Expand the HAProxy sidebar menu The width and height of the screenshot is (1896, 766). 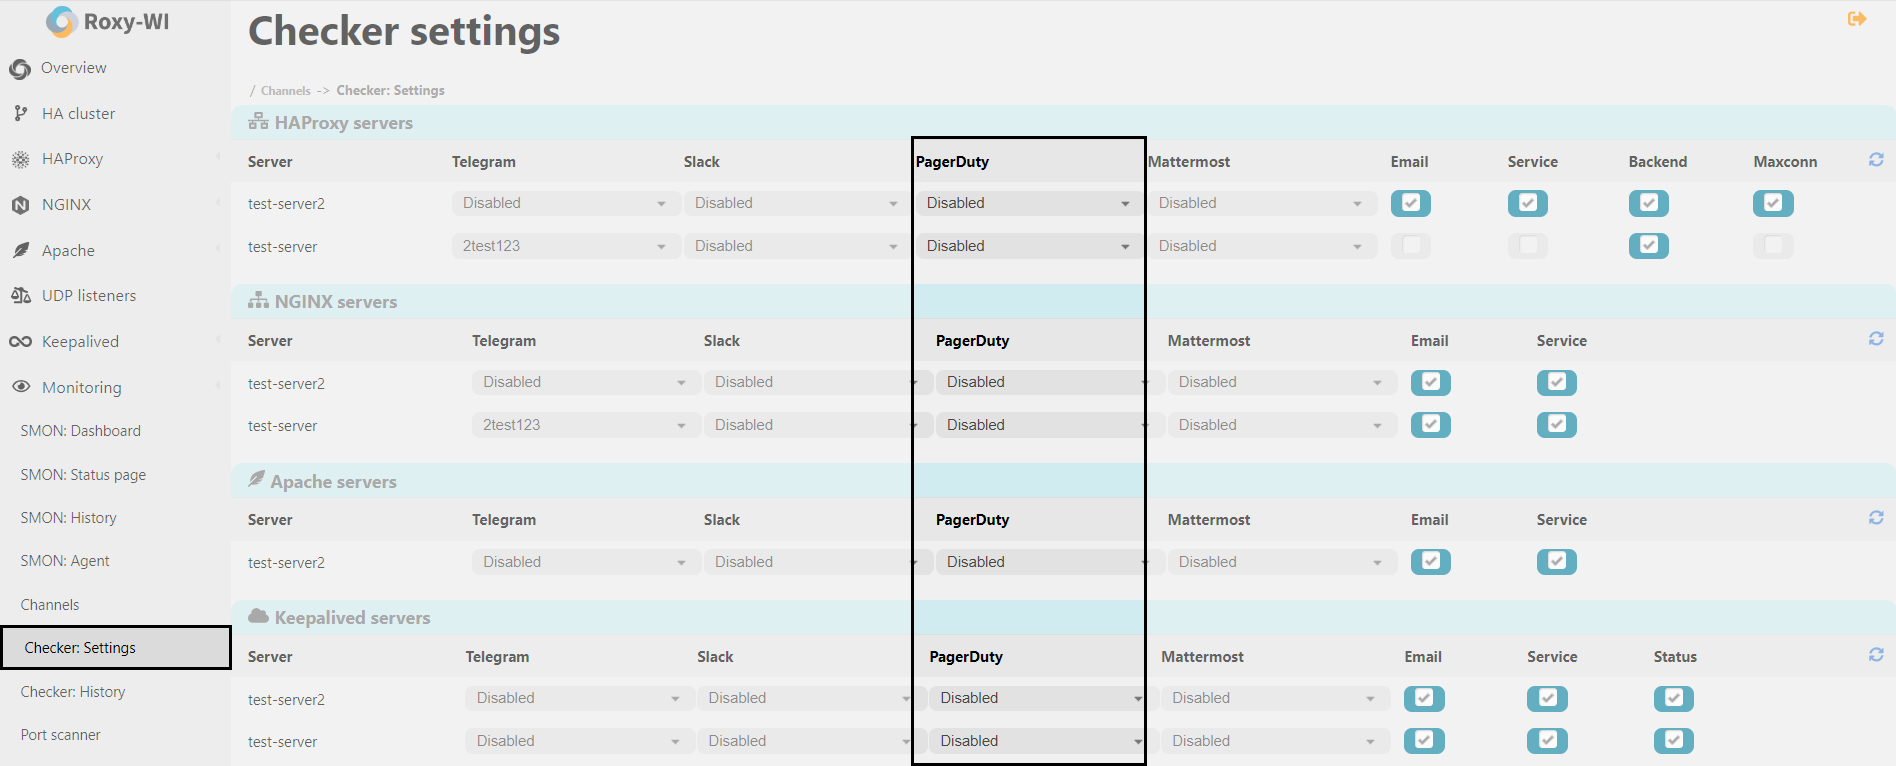[x=72, y=159]
